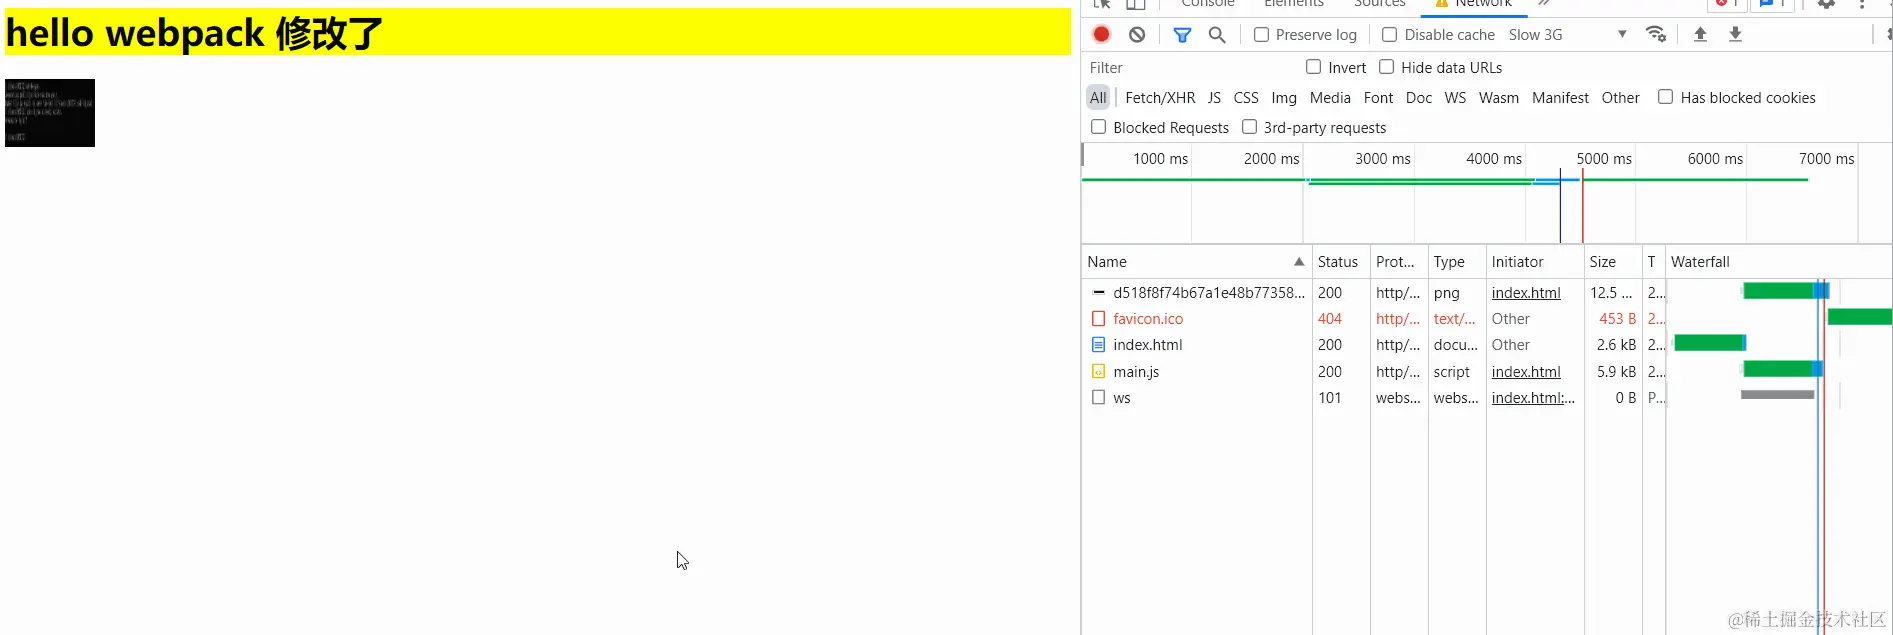Screen dimensions: 1893x635
Task: Open network search with magnifier icon
Action: 1217,34
